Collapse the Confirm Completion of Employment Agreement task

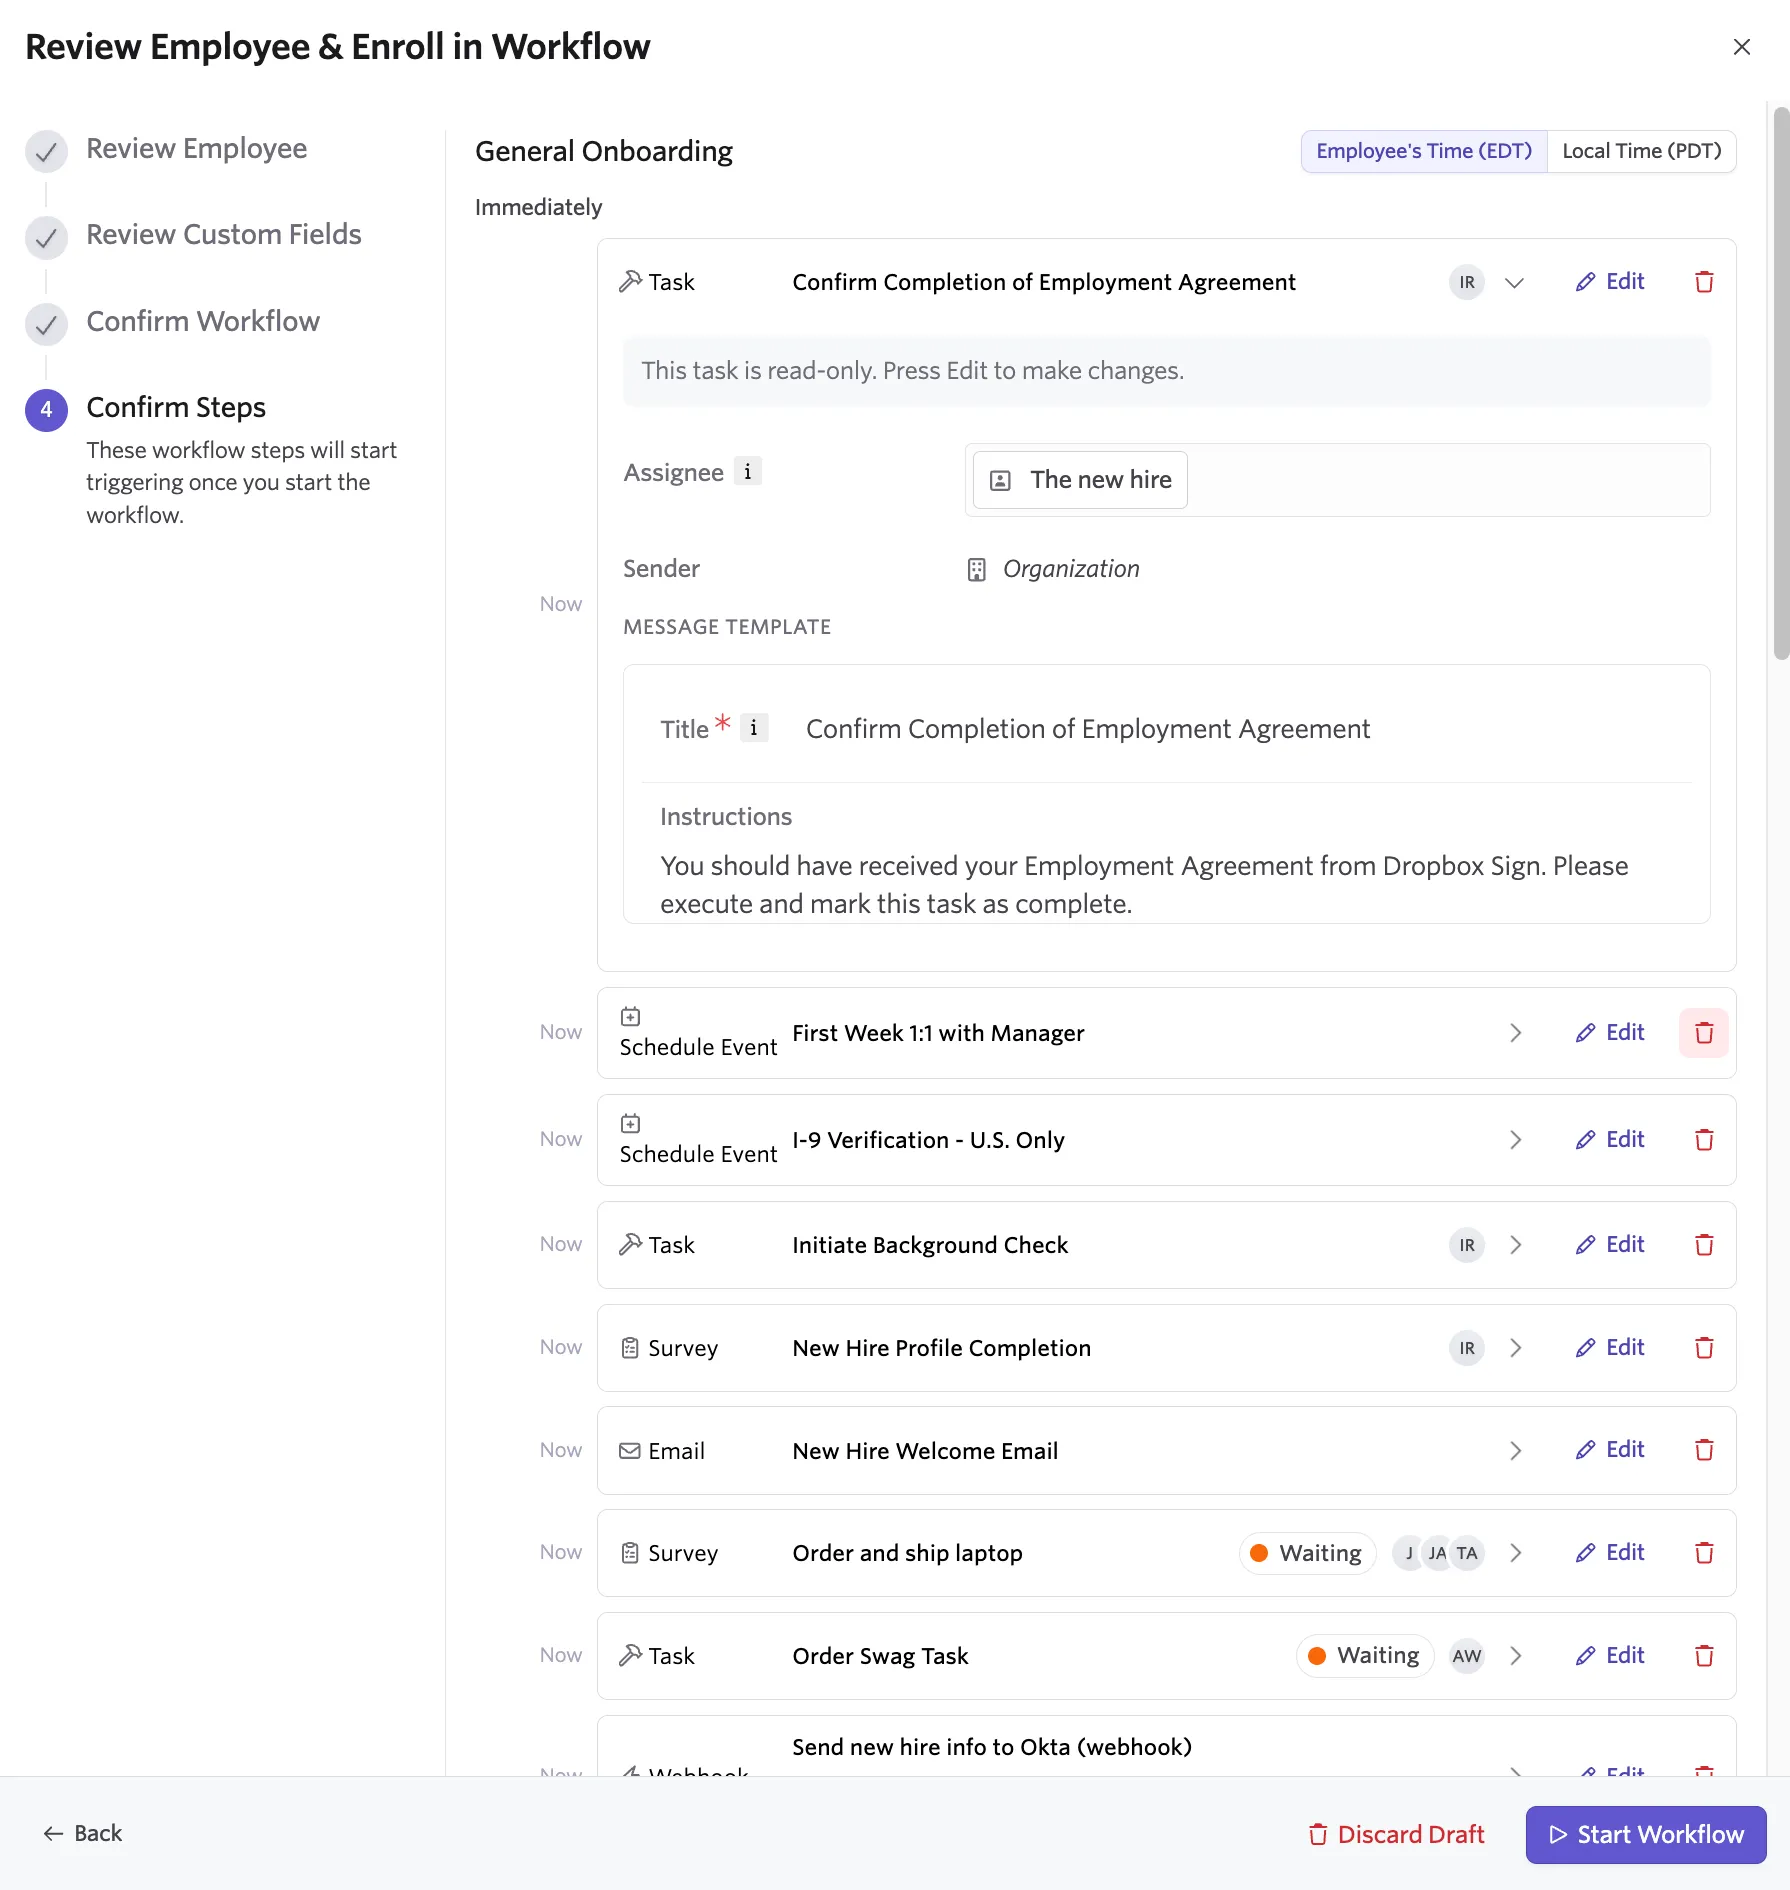1514,282
